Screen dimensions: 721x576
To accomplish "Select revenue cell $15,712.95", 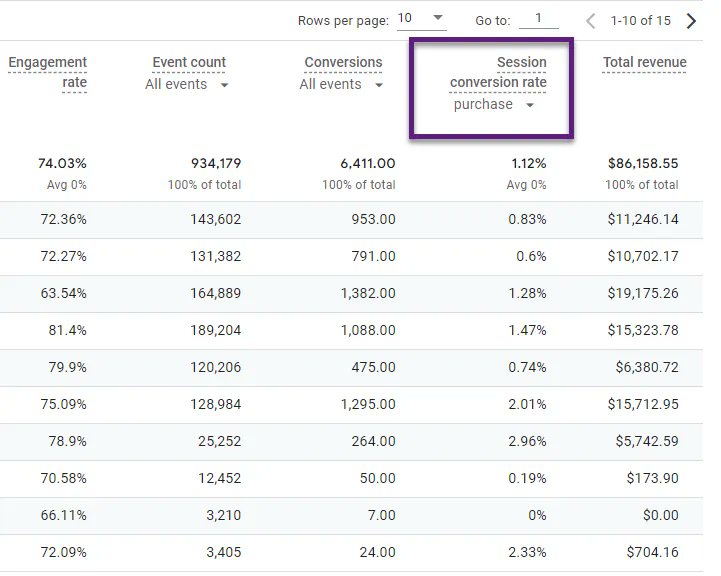I will (x=643, y=404).
